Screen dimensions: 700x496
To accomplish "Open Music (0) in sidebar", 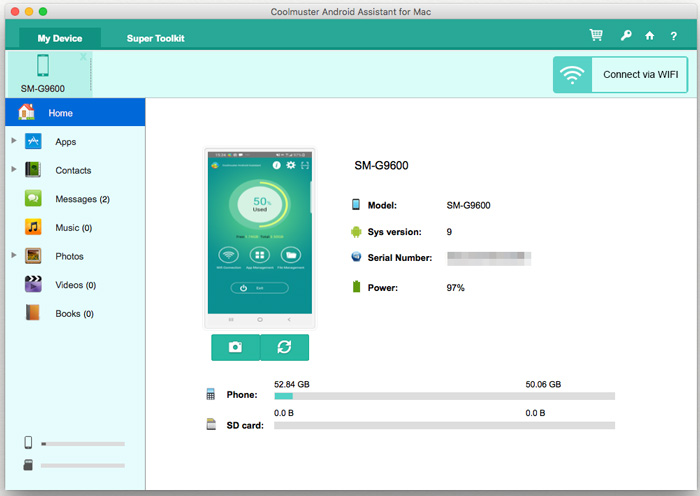I will (73, 228).
